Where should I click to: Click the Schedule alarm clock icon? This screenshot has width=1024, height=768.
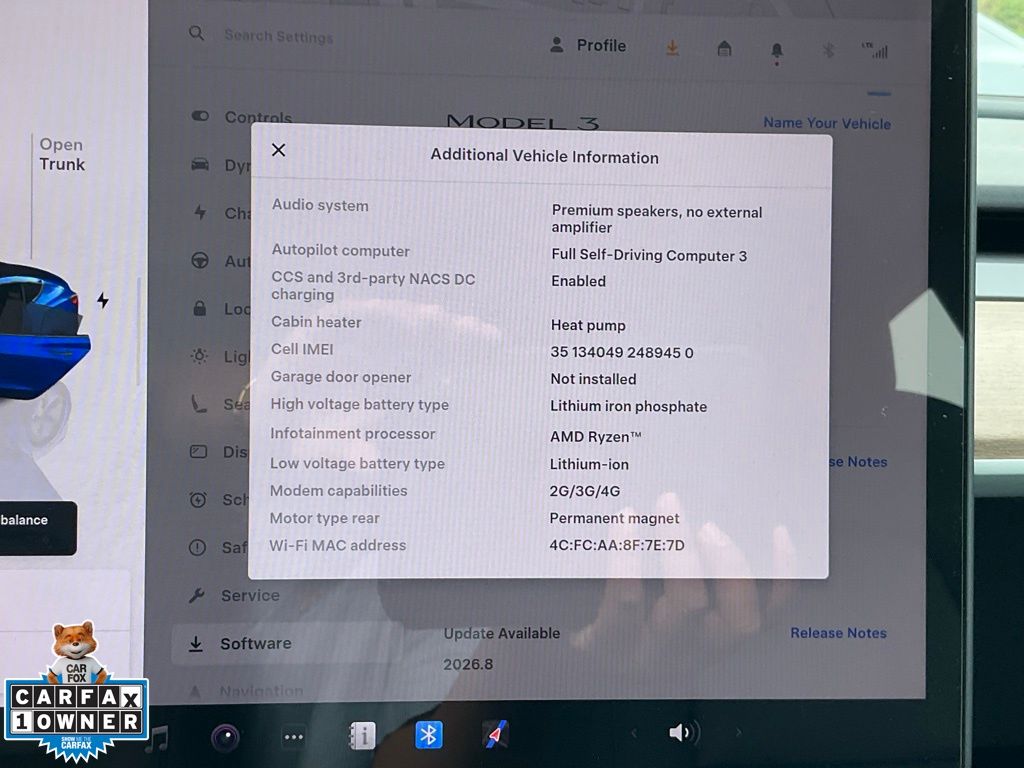tap(198, 500)
